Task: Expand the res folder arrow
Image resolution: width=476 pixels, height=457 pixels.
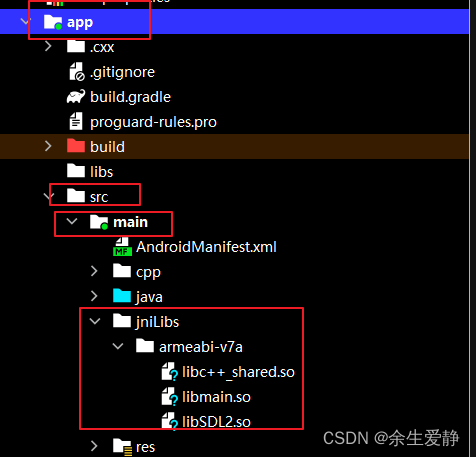Action: coord(94,446)
